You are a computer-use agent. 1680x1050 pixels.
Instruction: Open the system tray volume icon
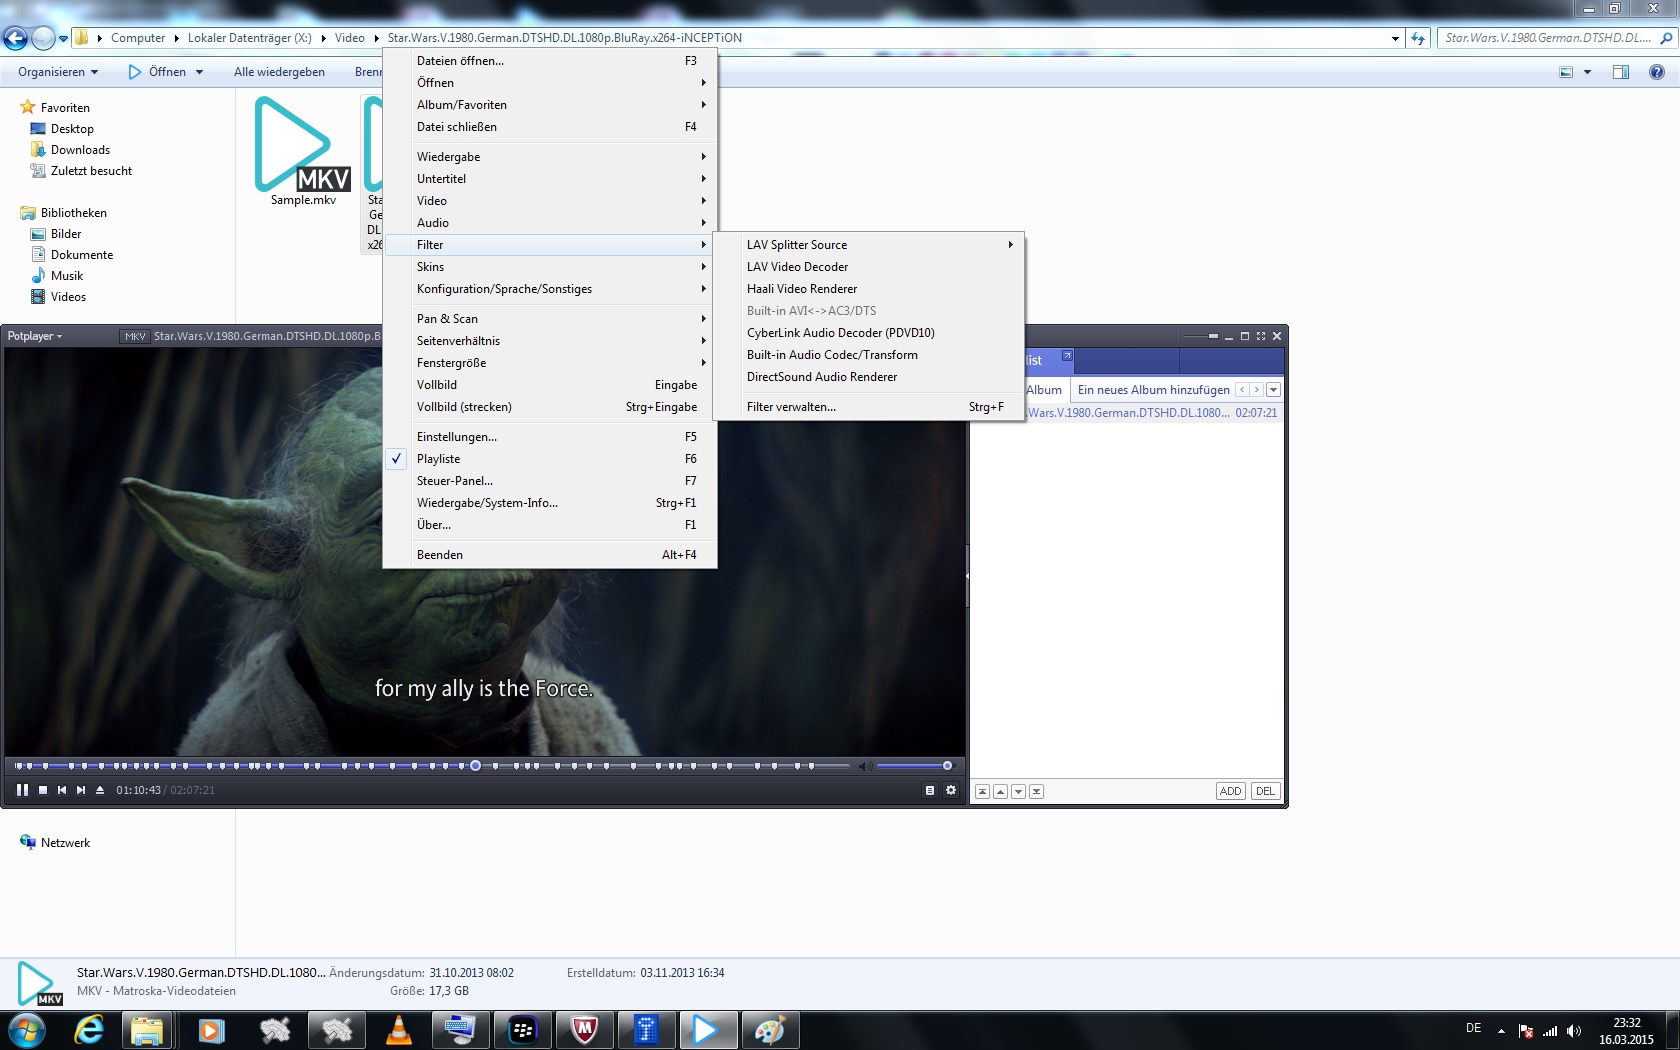coord(1574,1030)
